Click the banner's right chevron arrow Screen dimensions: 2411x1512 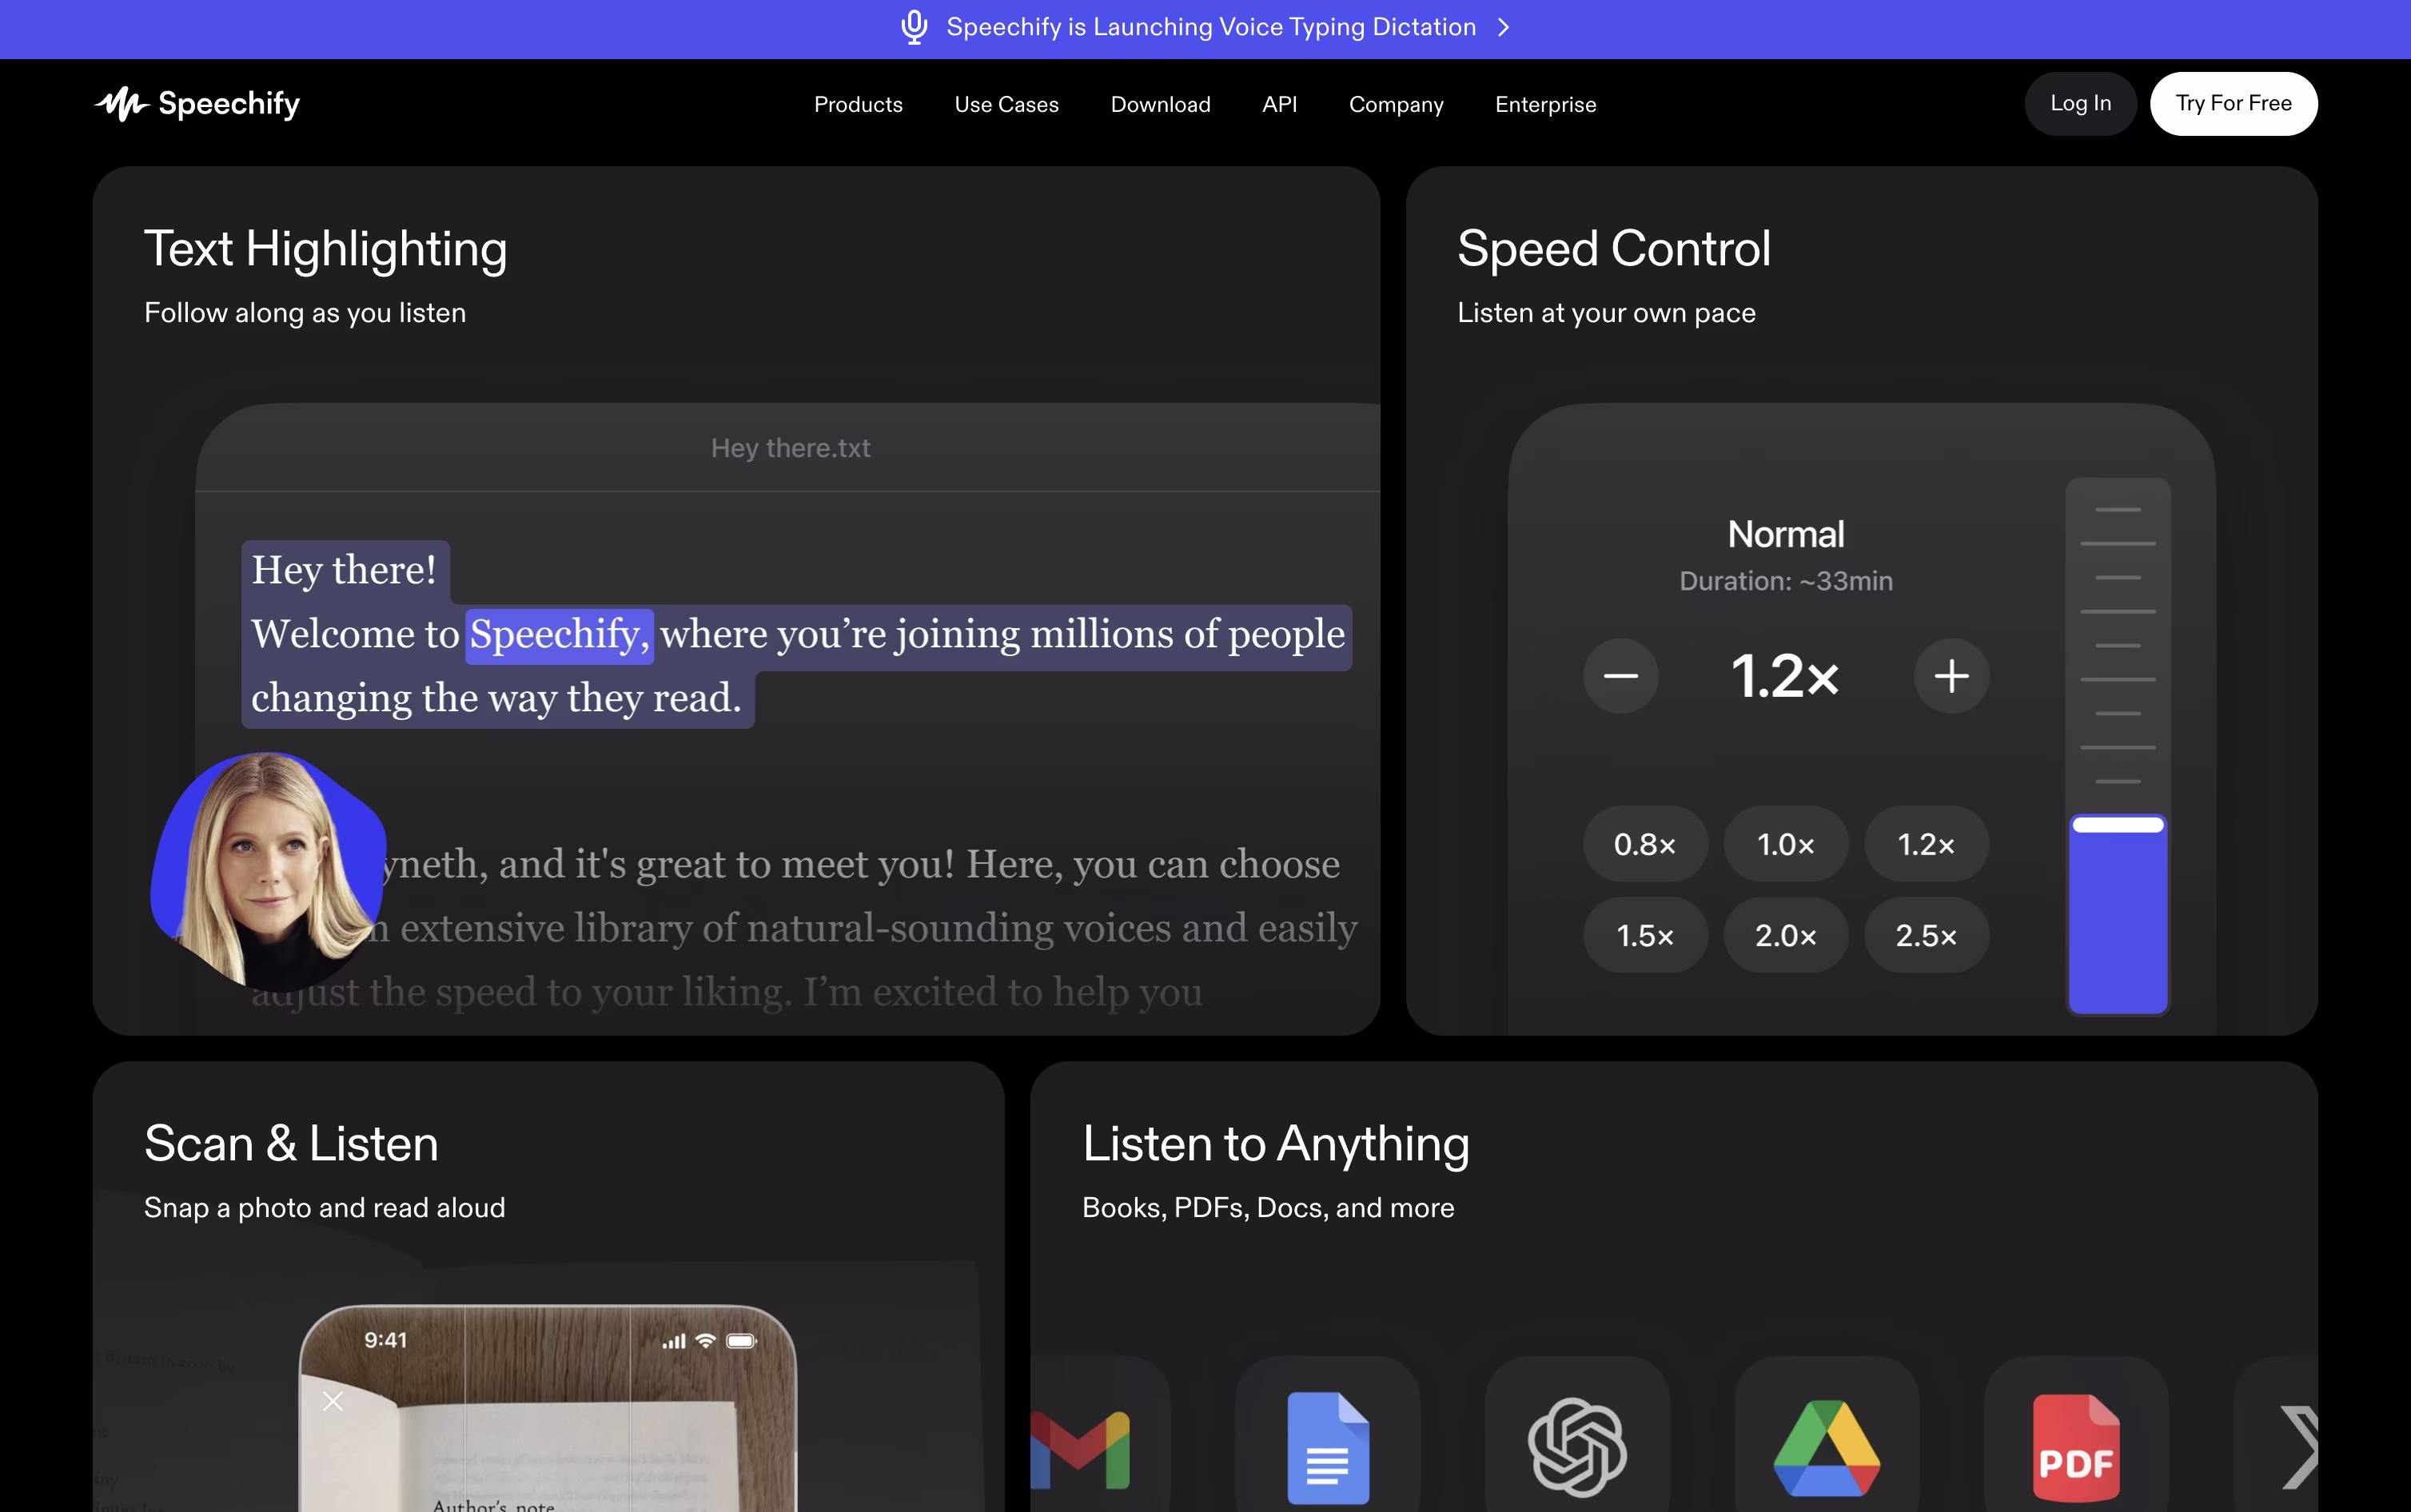pos(1503,27)
